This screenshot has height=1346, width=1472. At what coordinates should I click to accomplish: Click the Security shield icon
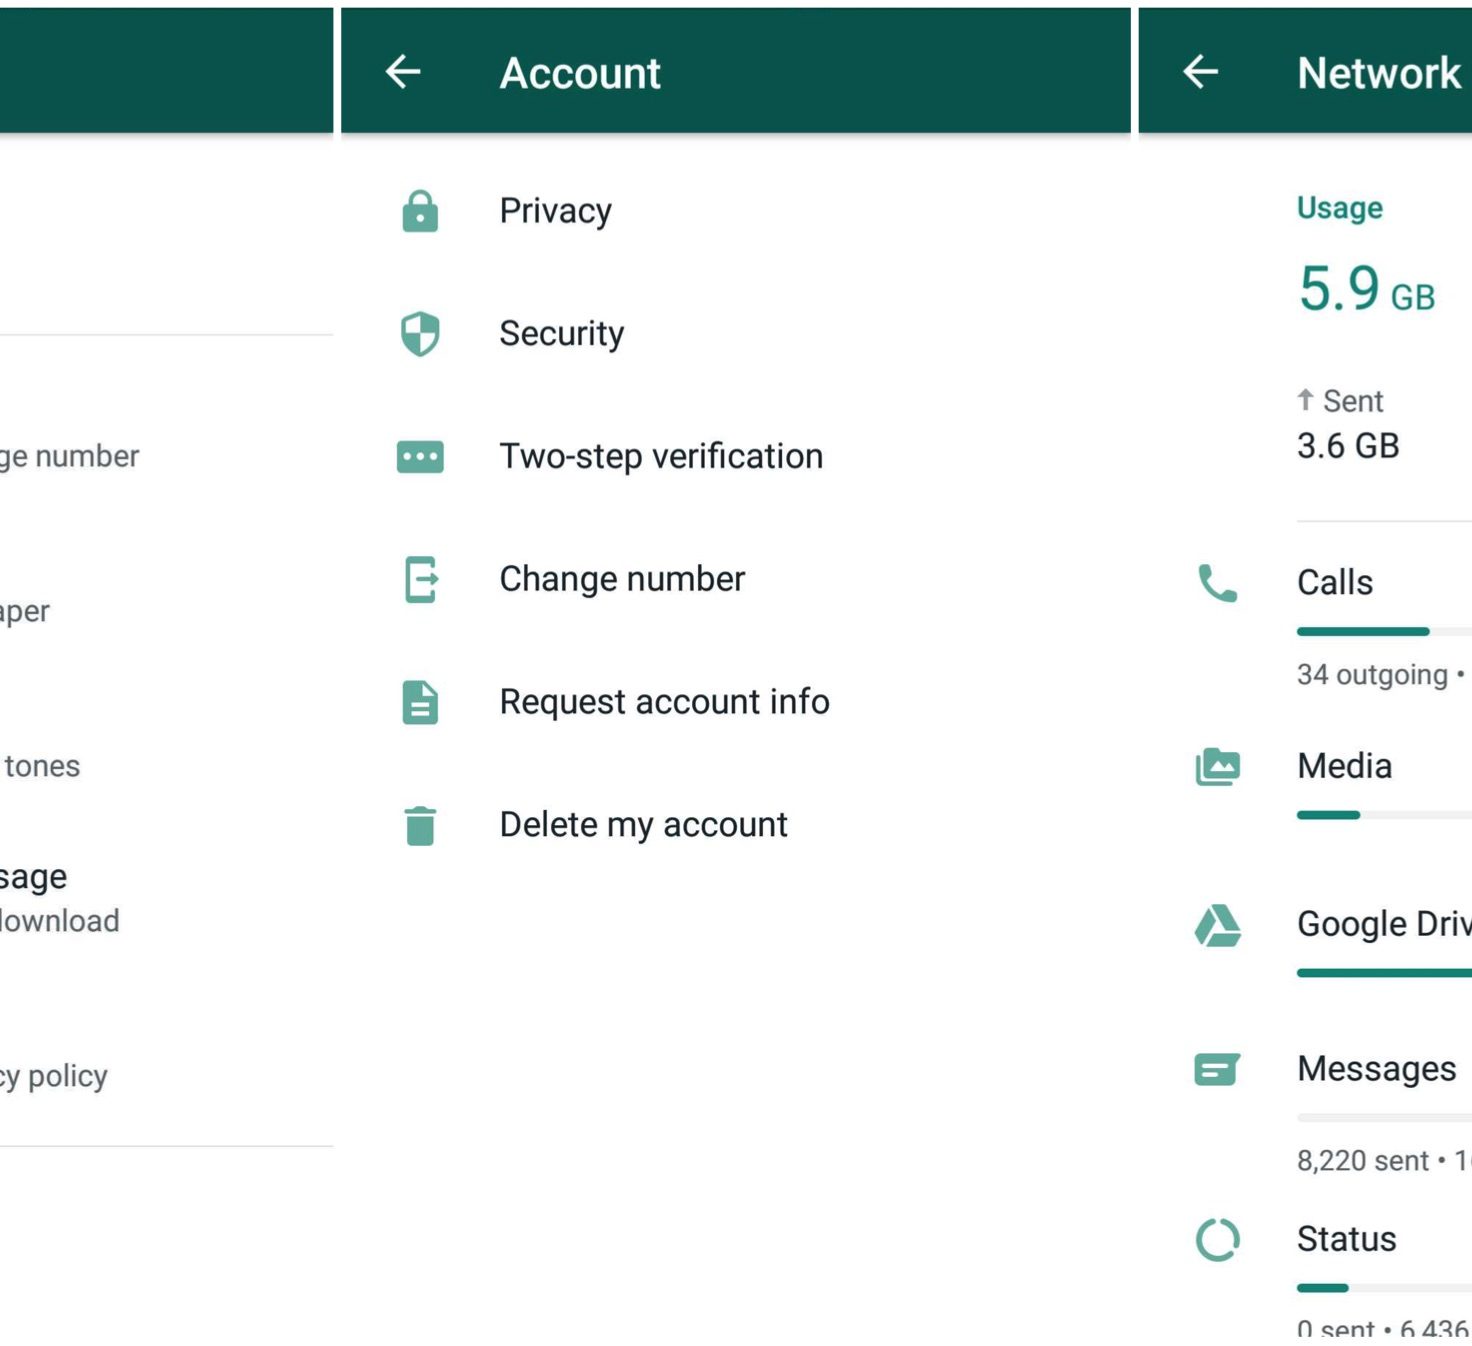coord(420,334)
